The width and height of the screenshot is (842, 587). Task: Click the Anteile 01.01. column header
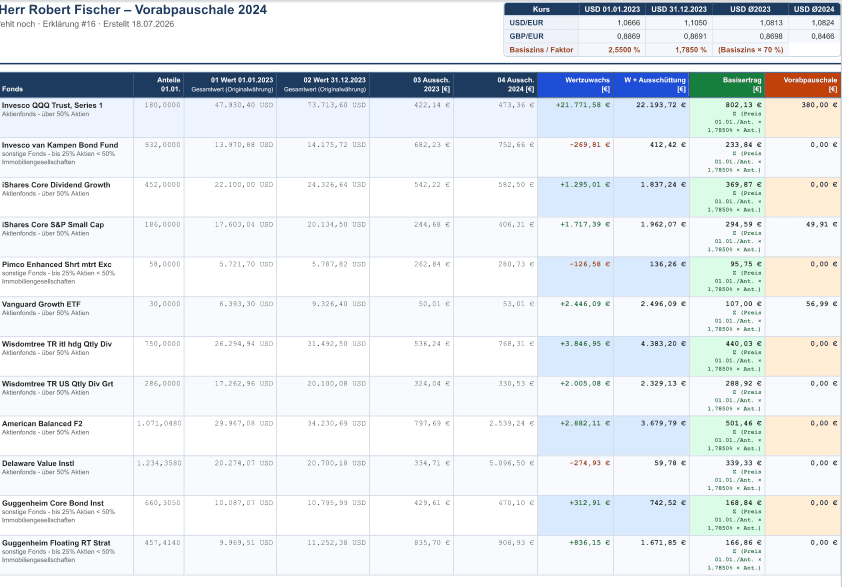[x=159, y=85]
